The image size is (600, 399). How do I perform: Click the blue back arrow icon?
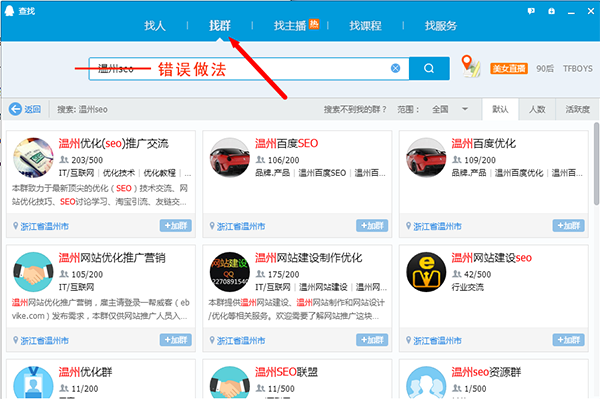pyautogui.click(x=15, y=109)
